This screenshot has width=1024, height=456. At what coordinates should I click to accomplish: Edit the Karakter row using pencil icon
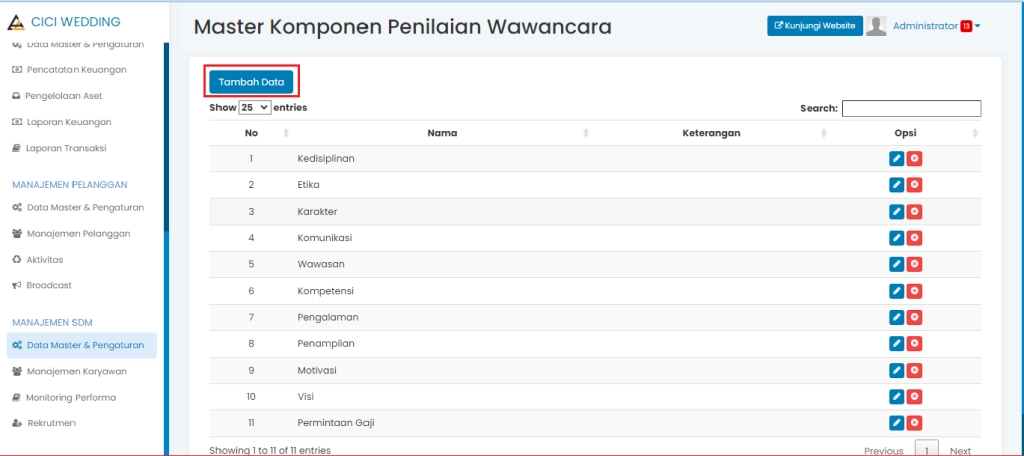coord(897,211)
